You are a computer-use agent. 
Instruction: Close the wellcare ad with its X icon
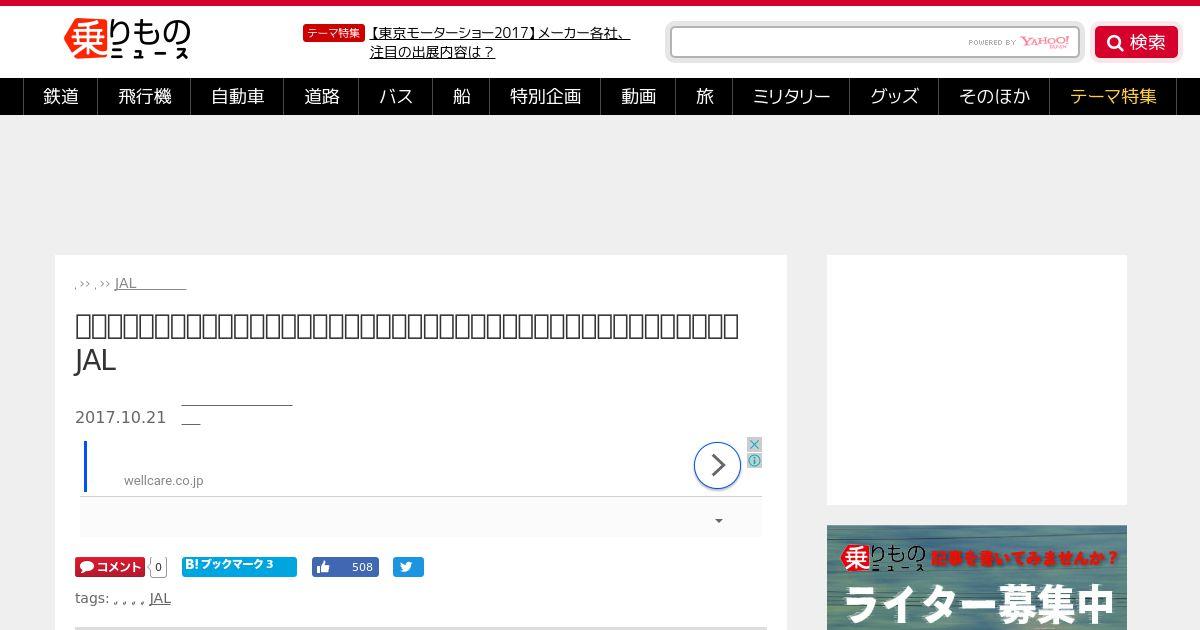[x=755, y=444]
